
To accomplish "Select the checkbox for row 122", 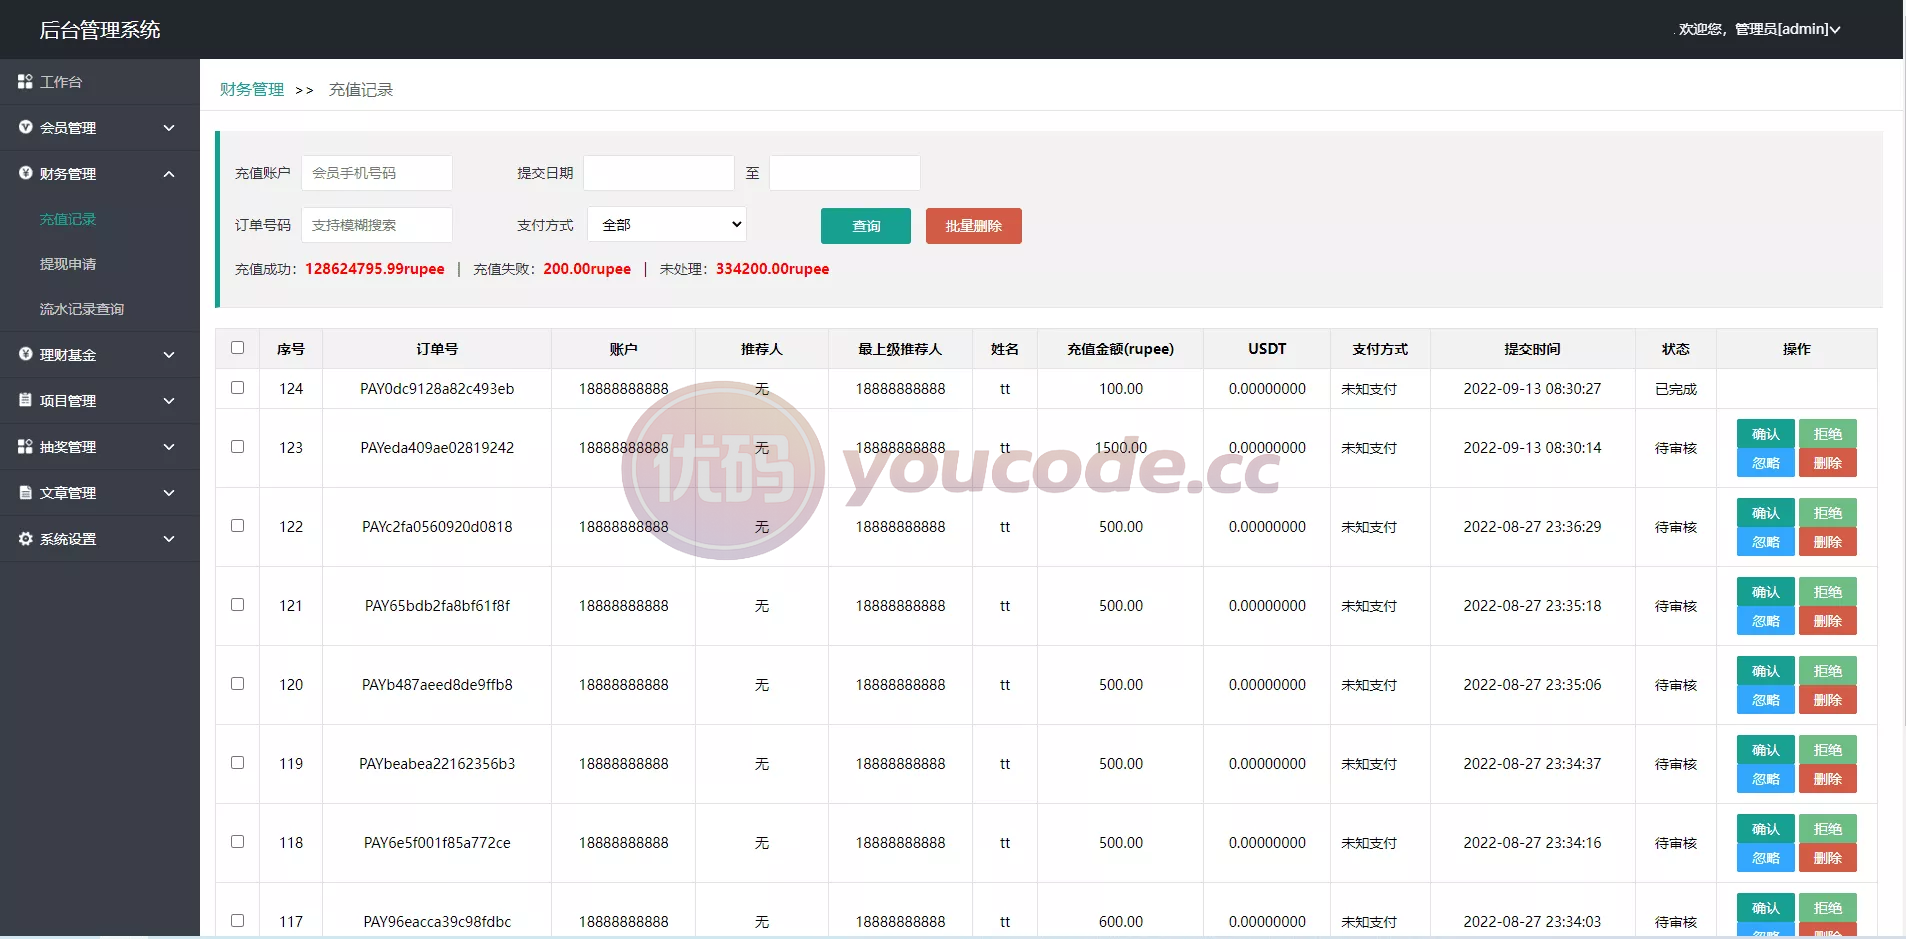I will click(237, 525).
